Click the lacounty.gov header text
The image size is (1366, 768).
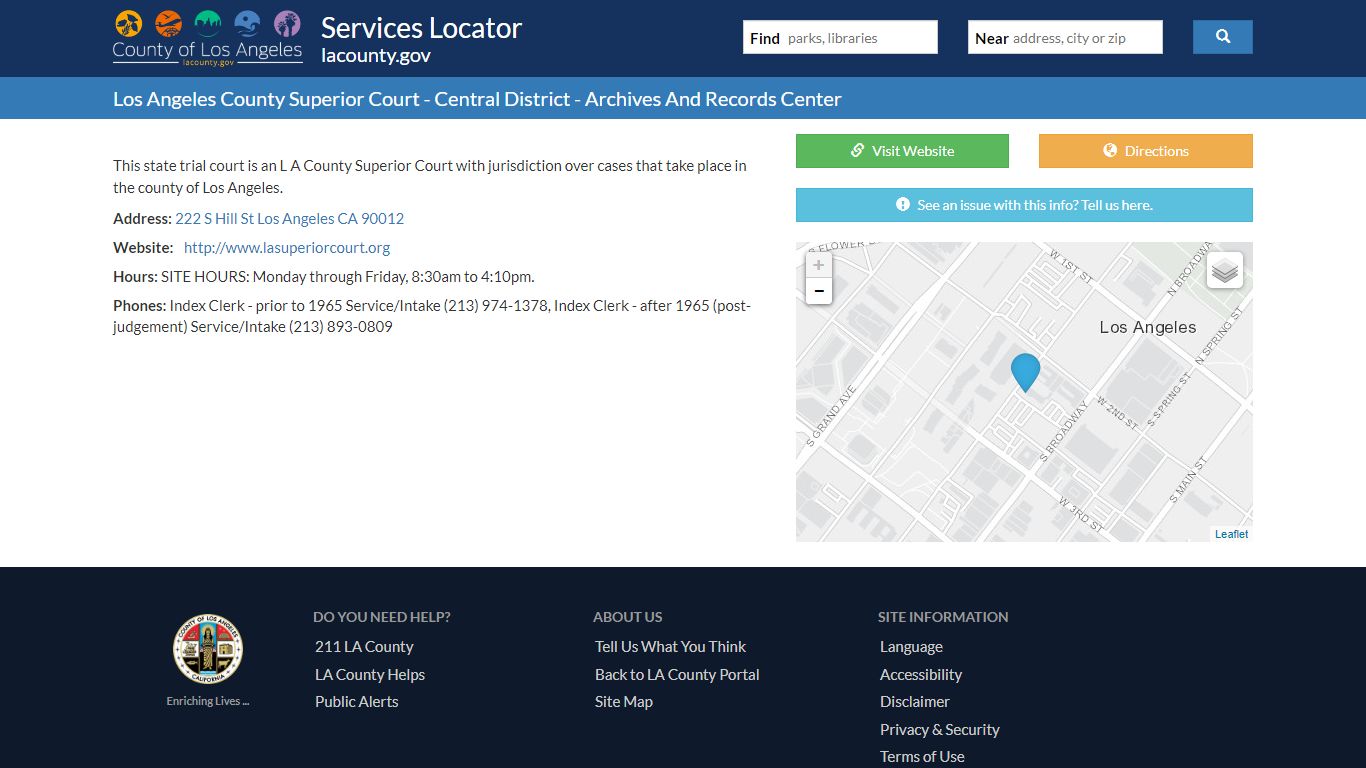376,56
